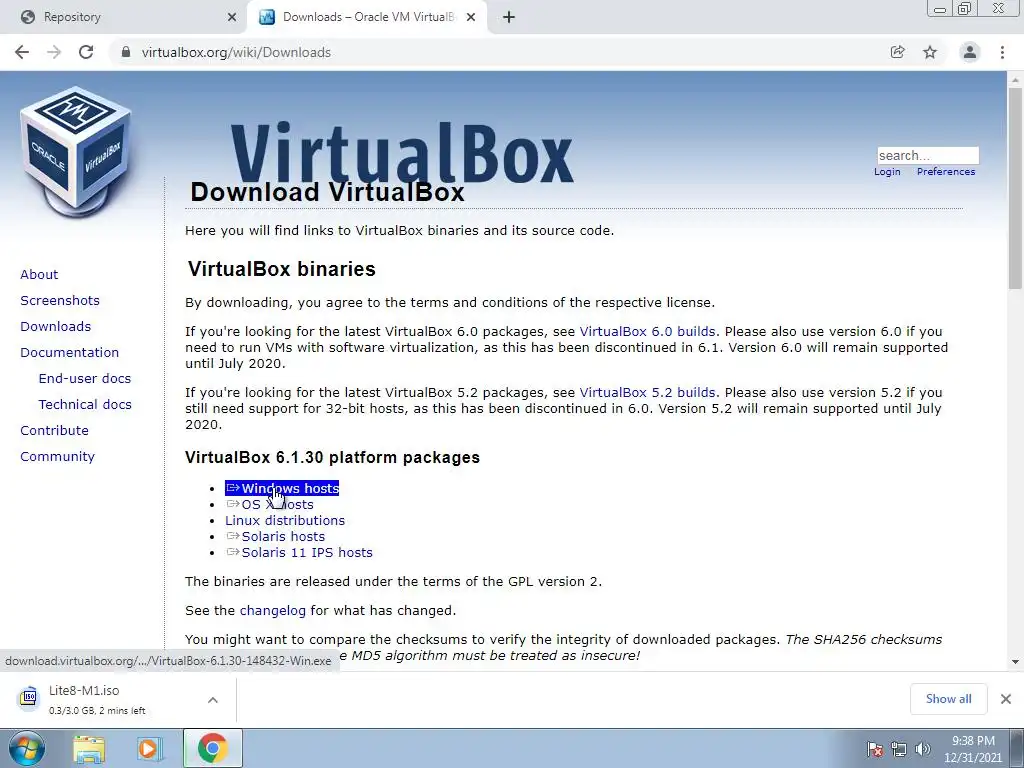Follow the VirtualBox 6.0 builds link
The image size is (1024, 768).
648,332
